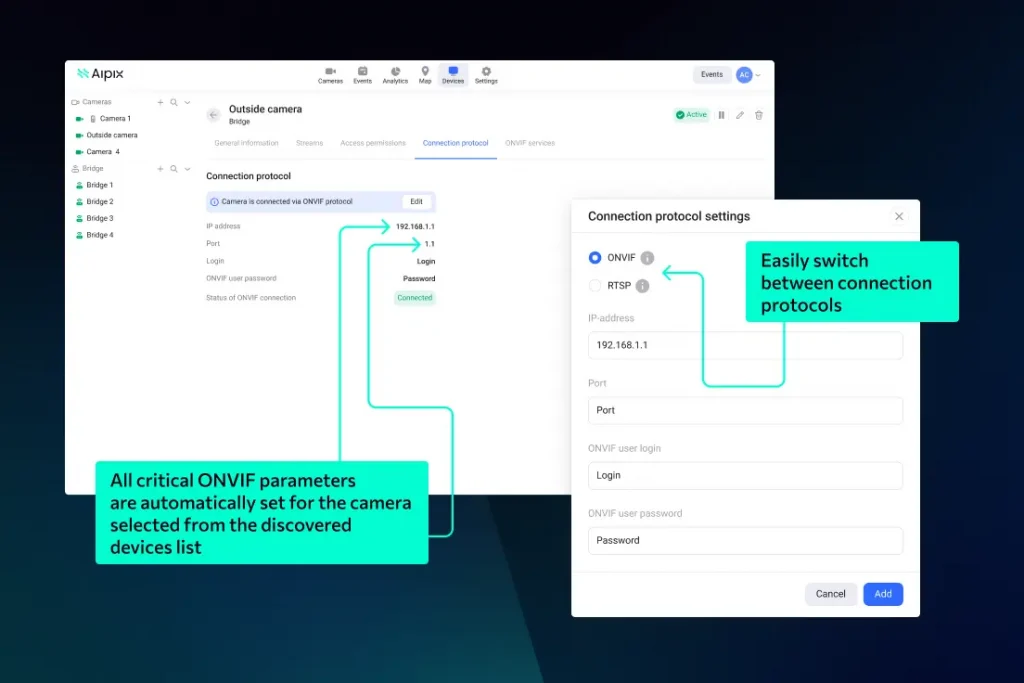The width and height of the screenshot is (1024, 683).
Task: Switch to the ONVIF services tab
Action: [x=530, y=143]
